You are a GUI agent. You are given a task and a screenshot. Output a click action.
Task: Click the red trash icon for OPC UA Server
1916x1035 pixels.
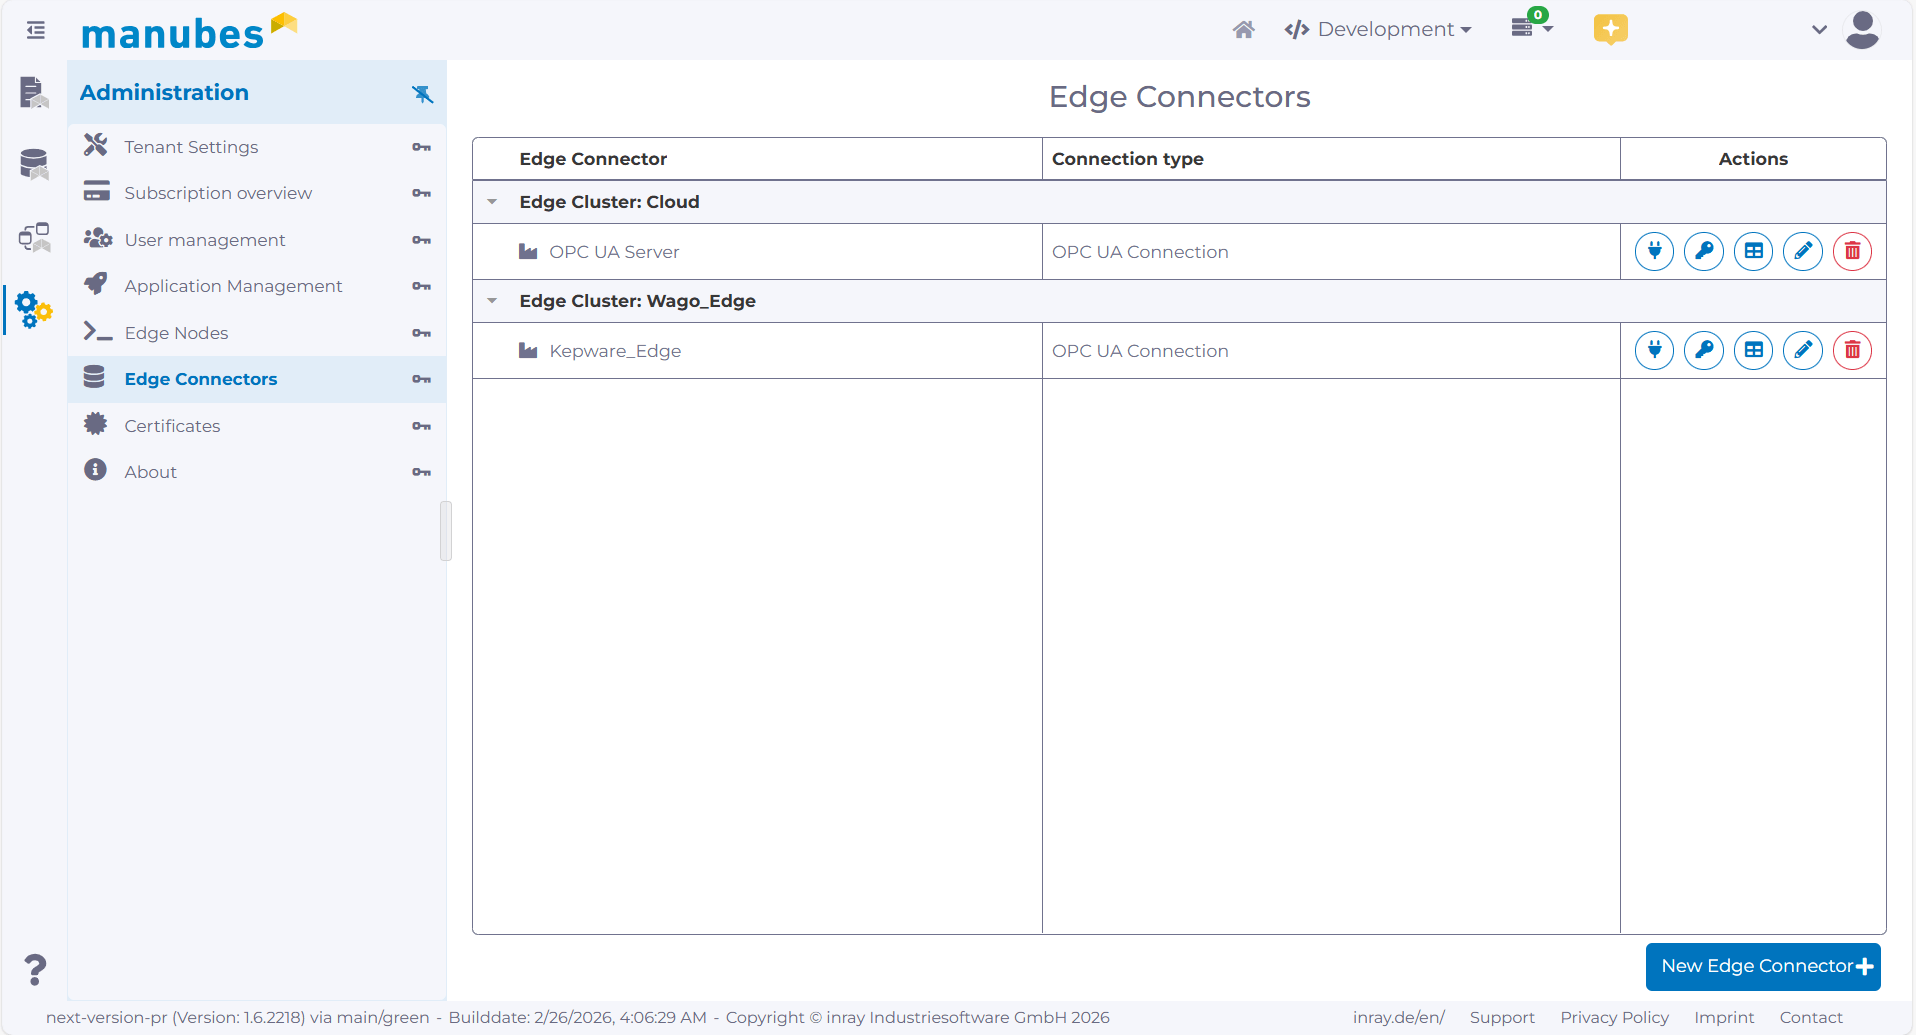tap(1853, 251)
